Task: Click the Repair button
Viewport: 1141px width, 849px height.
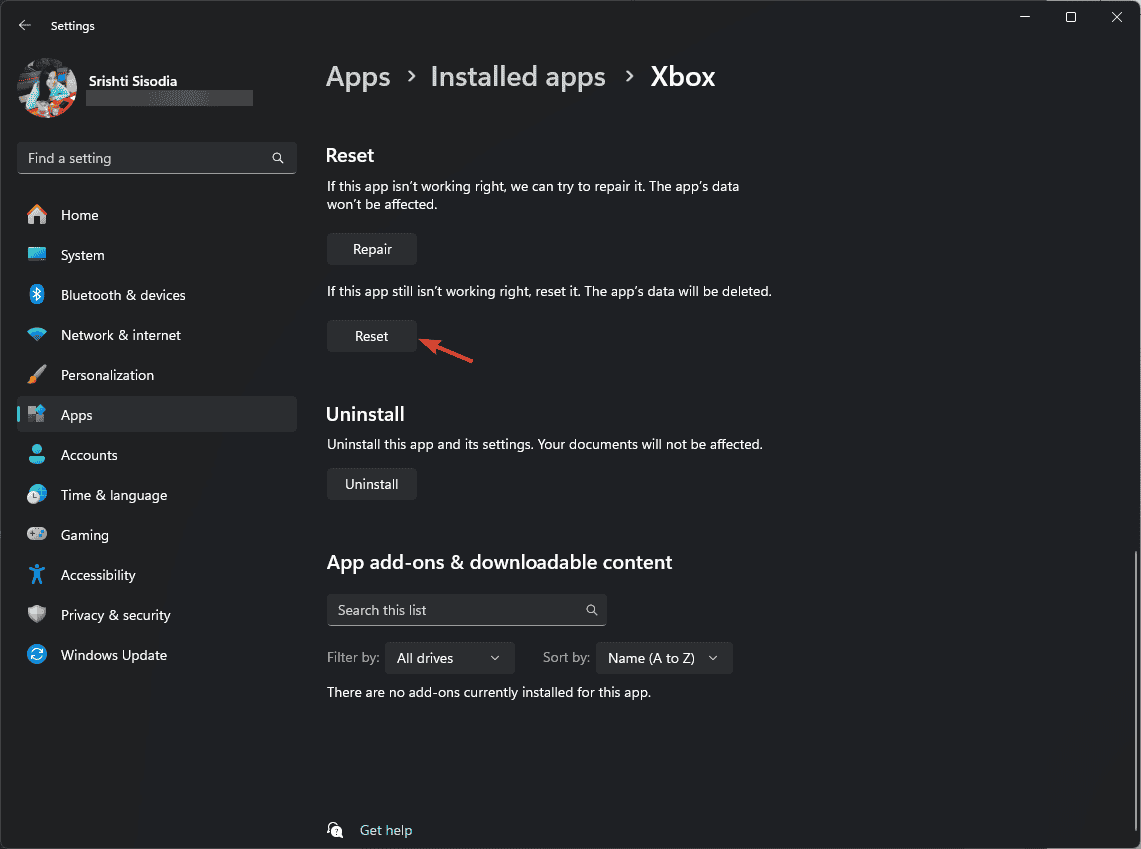Action: tap(372, 249)
